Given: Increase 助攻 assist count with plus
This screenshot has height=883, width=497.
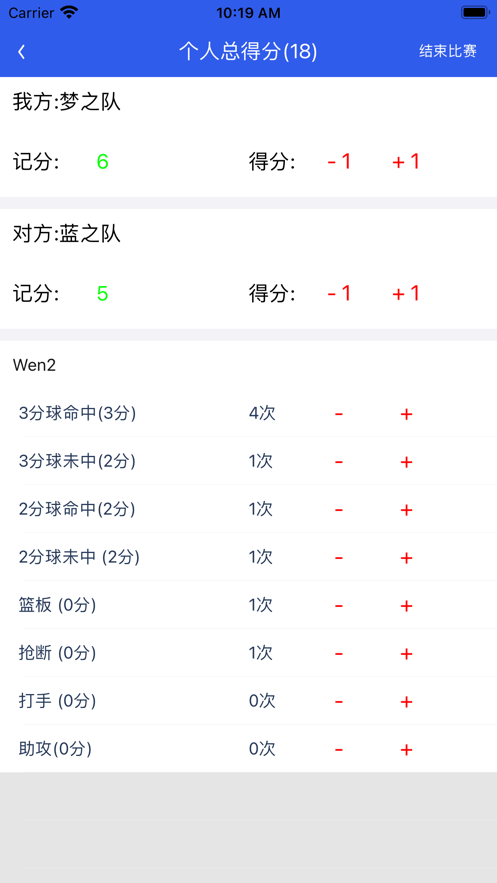Looking at the screenshot, I should coord(406,750).
